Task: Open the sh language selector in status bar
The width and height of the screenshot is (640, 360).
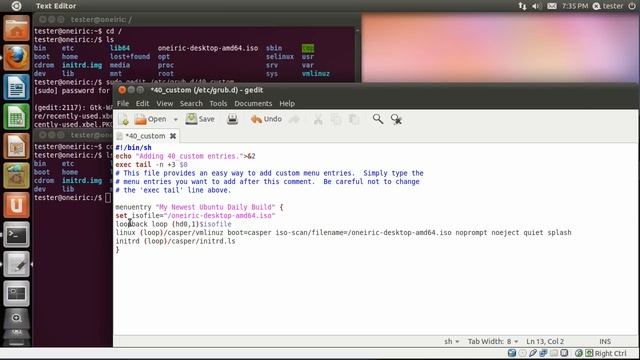Action: (451, 341)
